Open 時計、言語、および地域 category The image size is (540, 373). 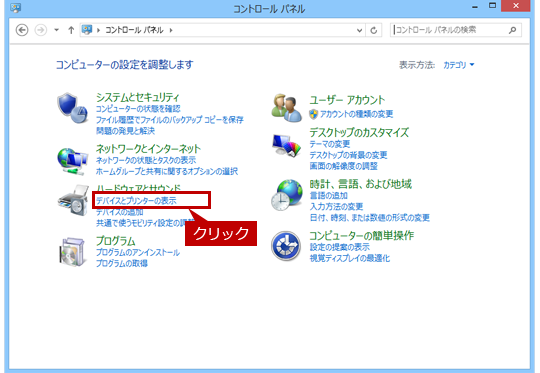point(360,184)
